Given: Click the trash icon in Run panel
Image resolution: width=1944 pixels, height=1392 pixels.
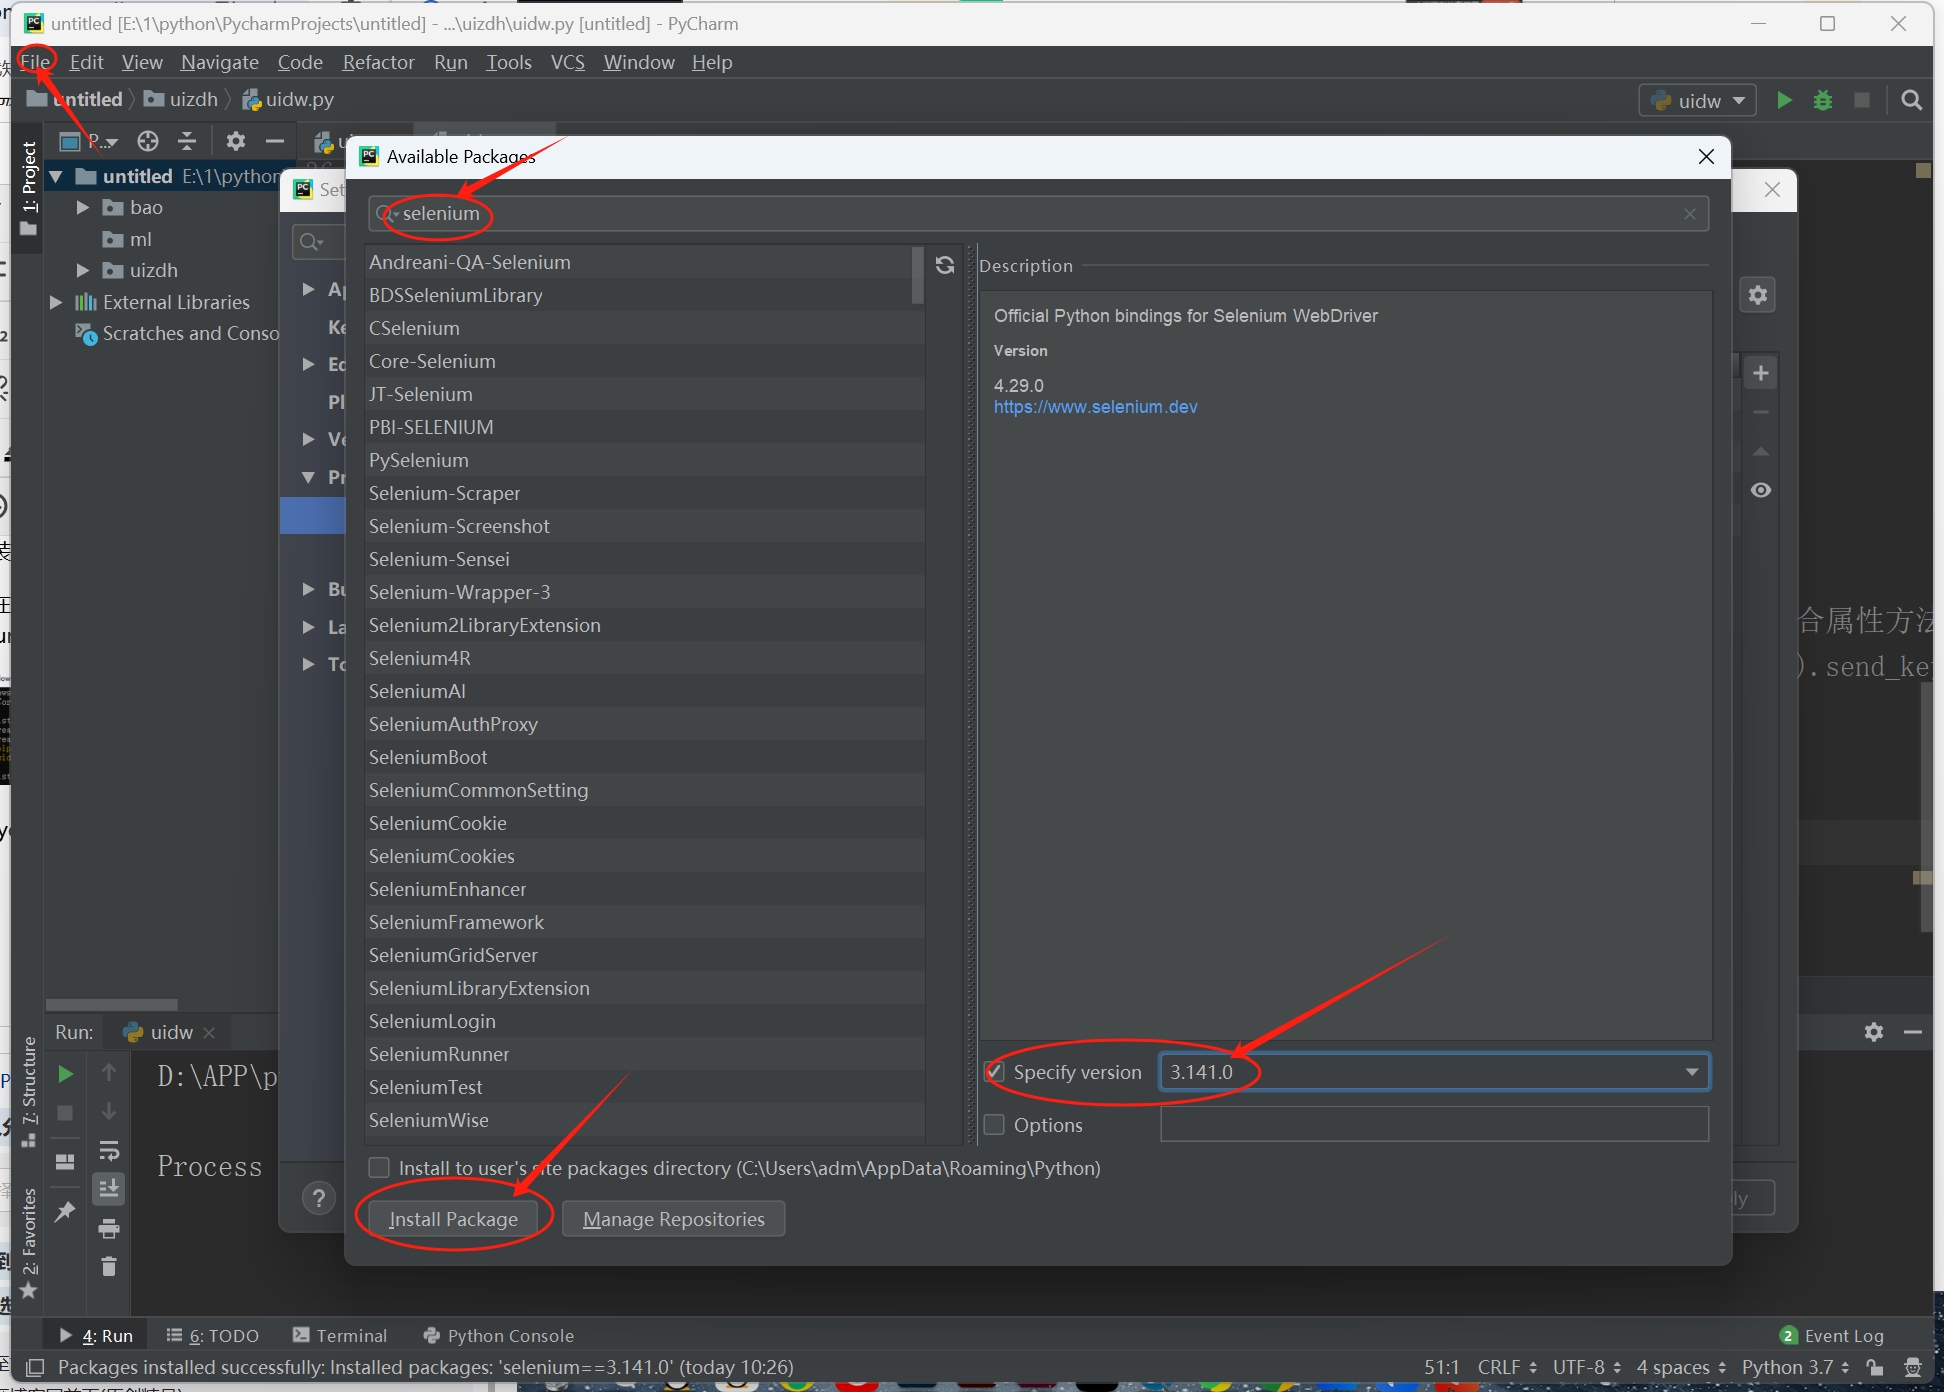Looking at the screenshot, I should click(x=109, y=1267).
